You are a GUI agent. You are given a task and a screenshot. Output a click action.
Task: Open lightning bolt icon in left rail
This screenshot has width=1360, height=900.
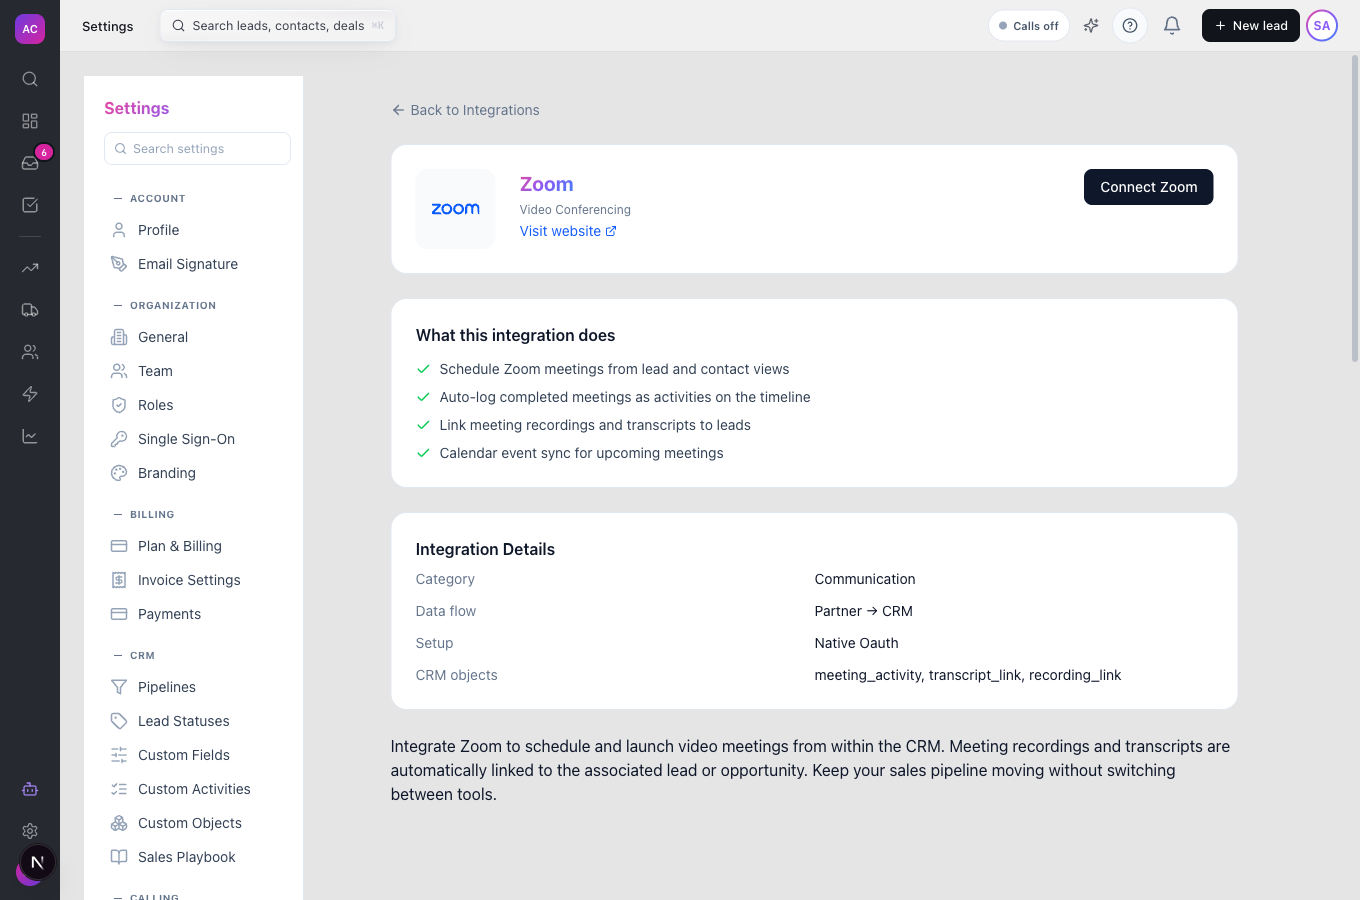[30, 394]
